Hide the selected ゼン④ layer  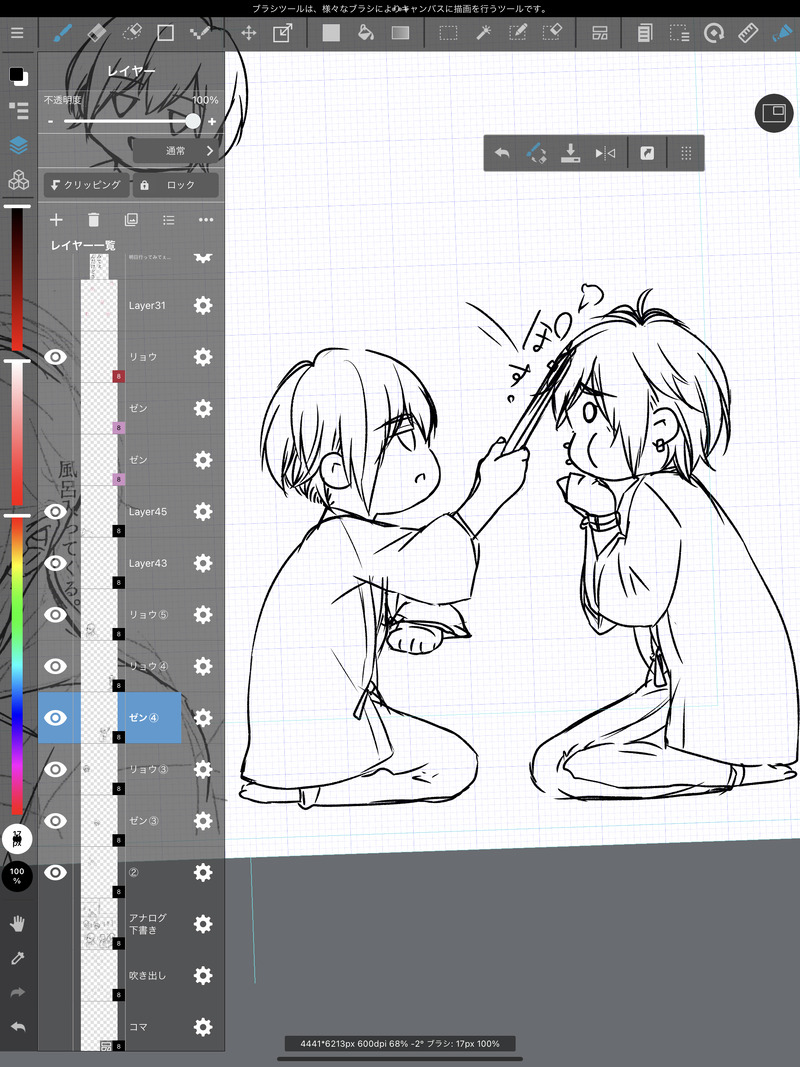[55, 717]
